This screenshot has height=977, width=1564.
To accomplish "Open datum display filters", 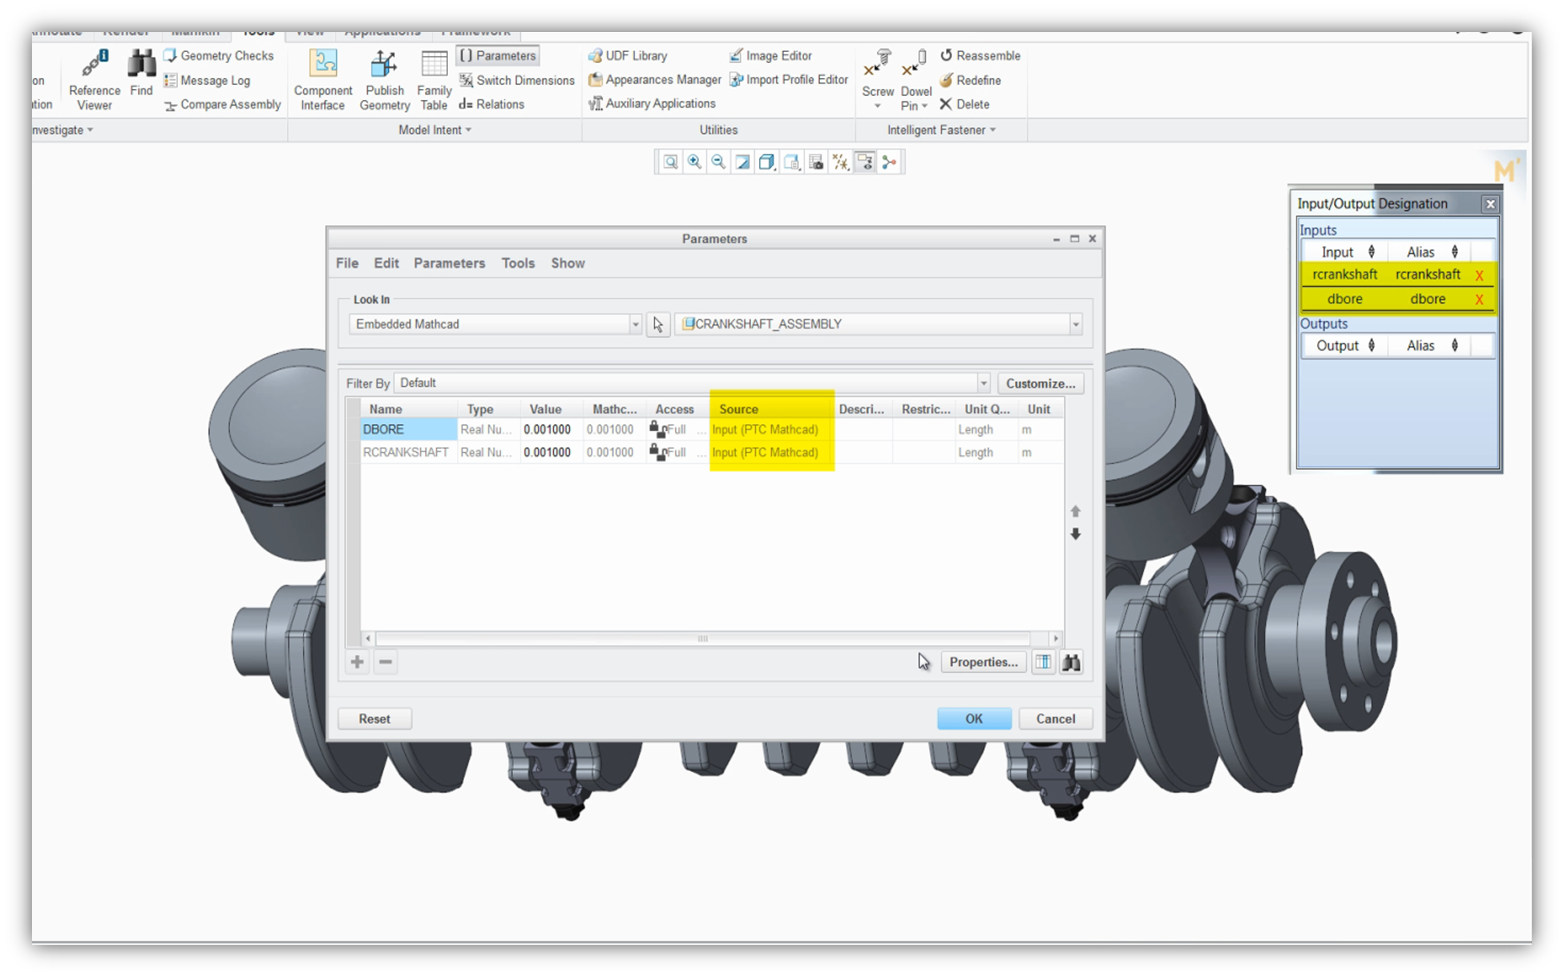I will [x=840, y=162].
